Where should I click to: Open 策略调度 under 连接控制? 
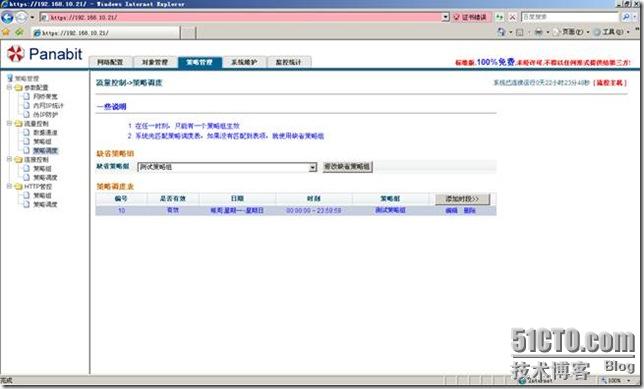(x=45, y=177)
